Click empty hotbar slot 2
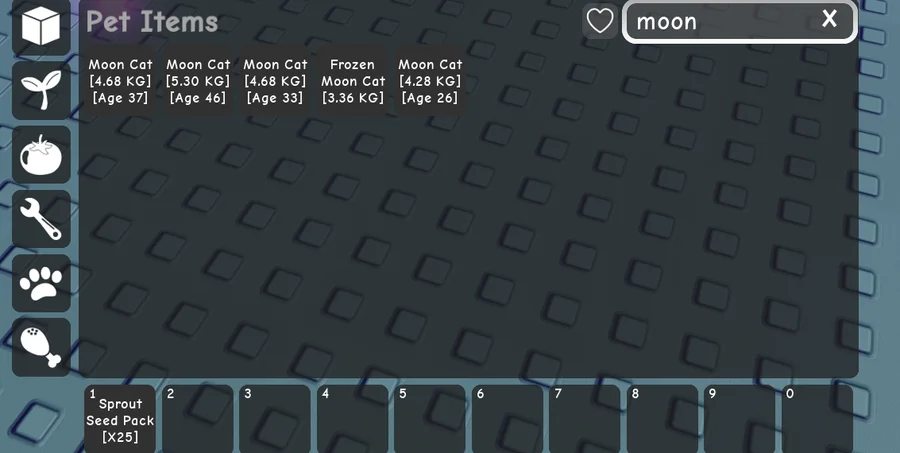The image size is (900, 453). click(197, 419)
